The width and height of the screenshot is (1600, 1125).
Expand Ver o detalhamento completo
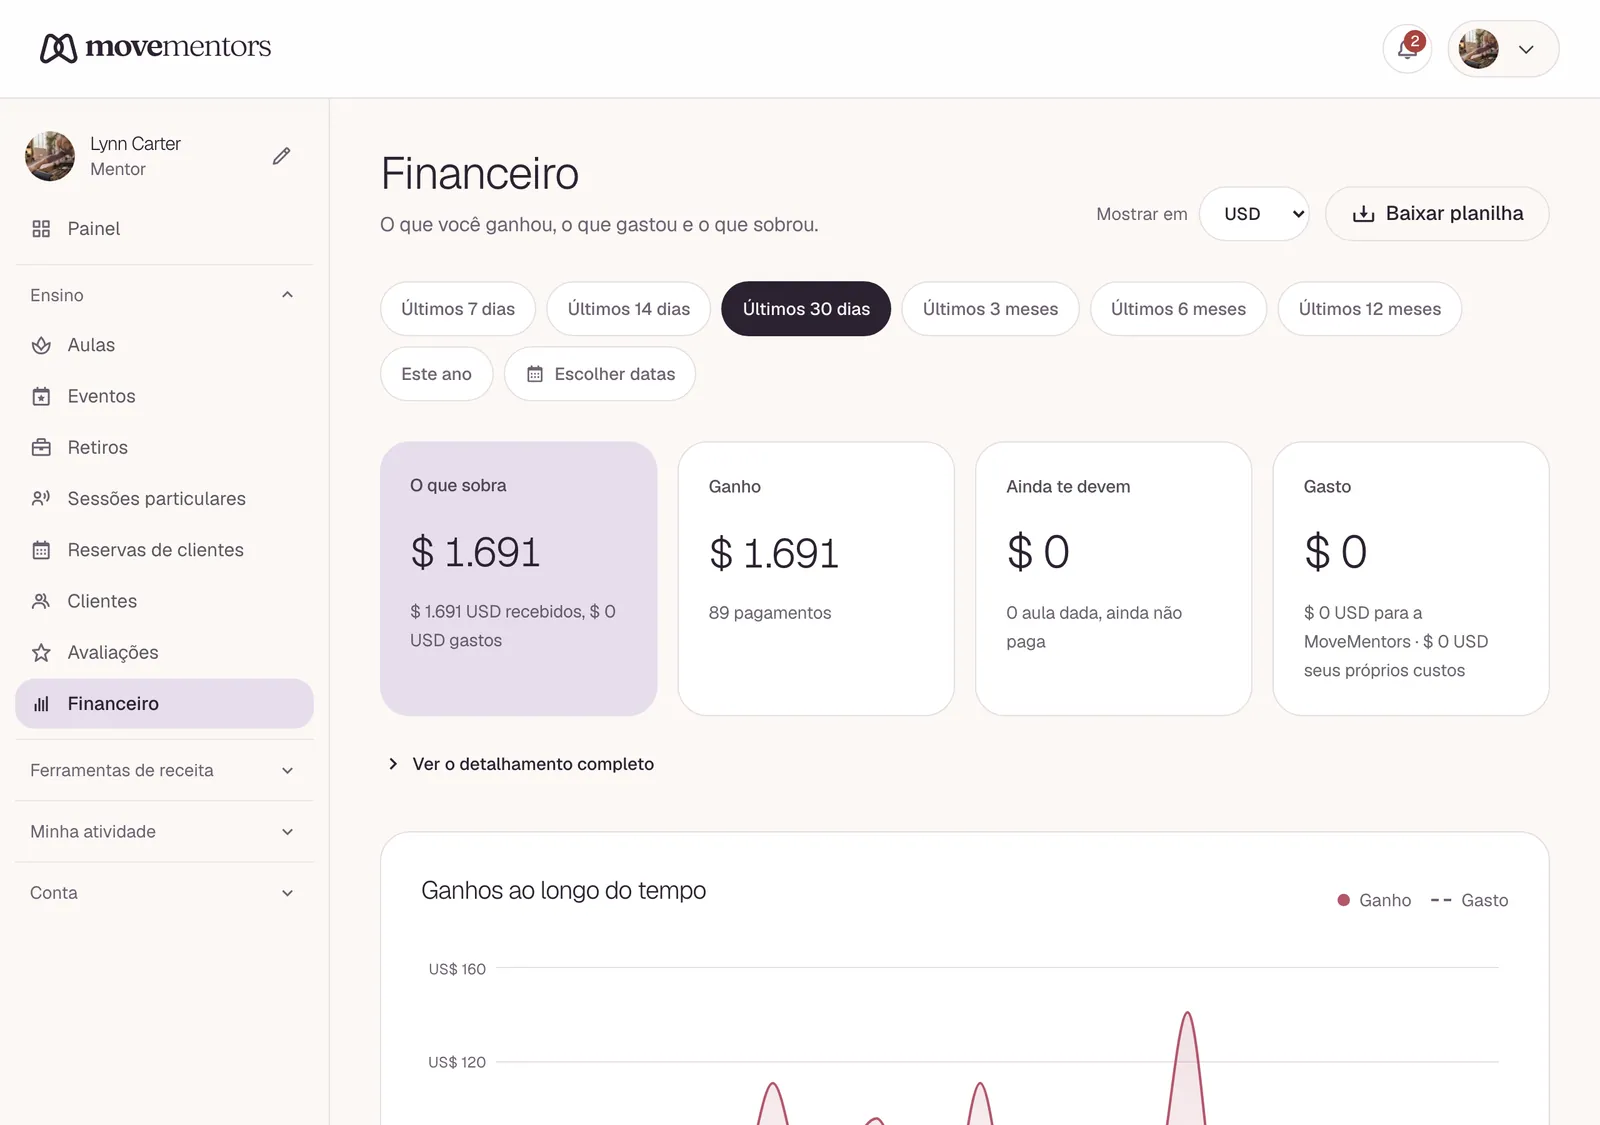pos(520,764)
